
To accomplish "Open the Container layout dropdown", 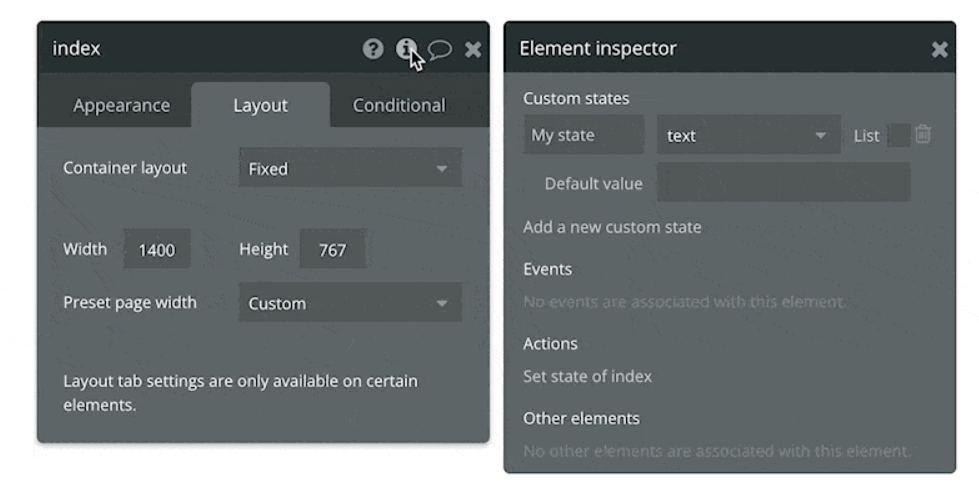I will [350, 168].
